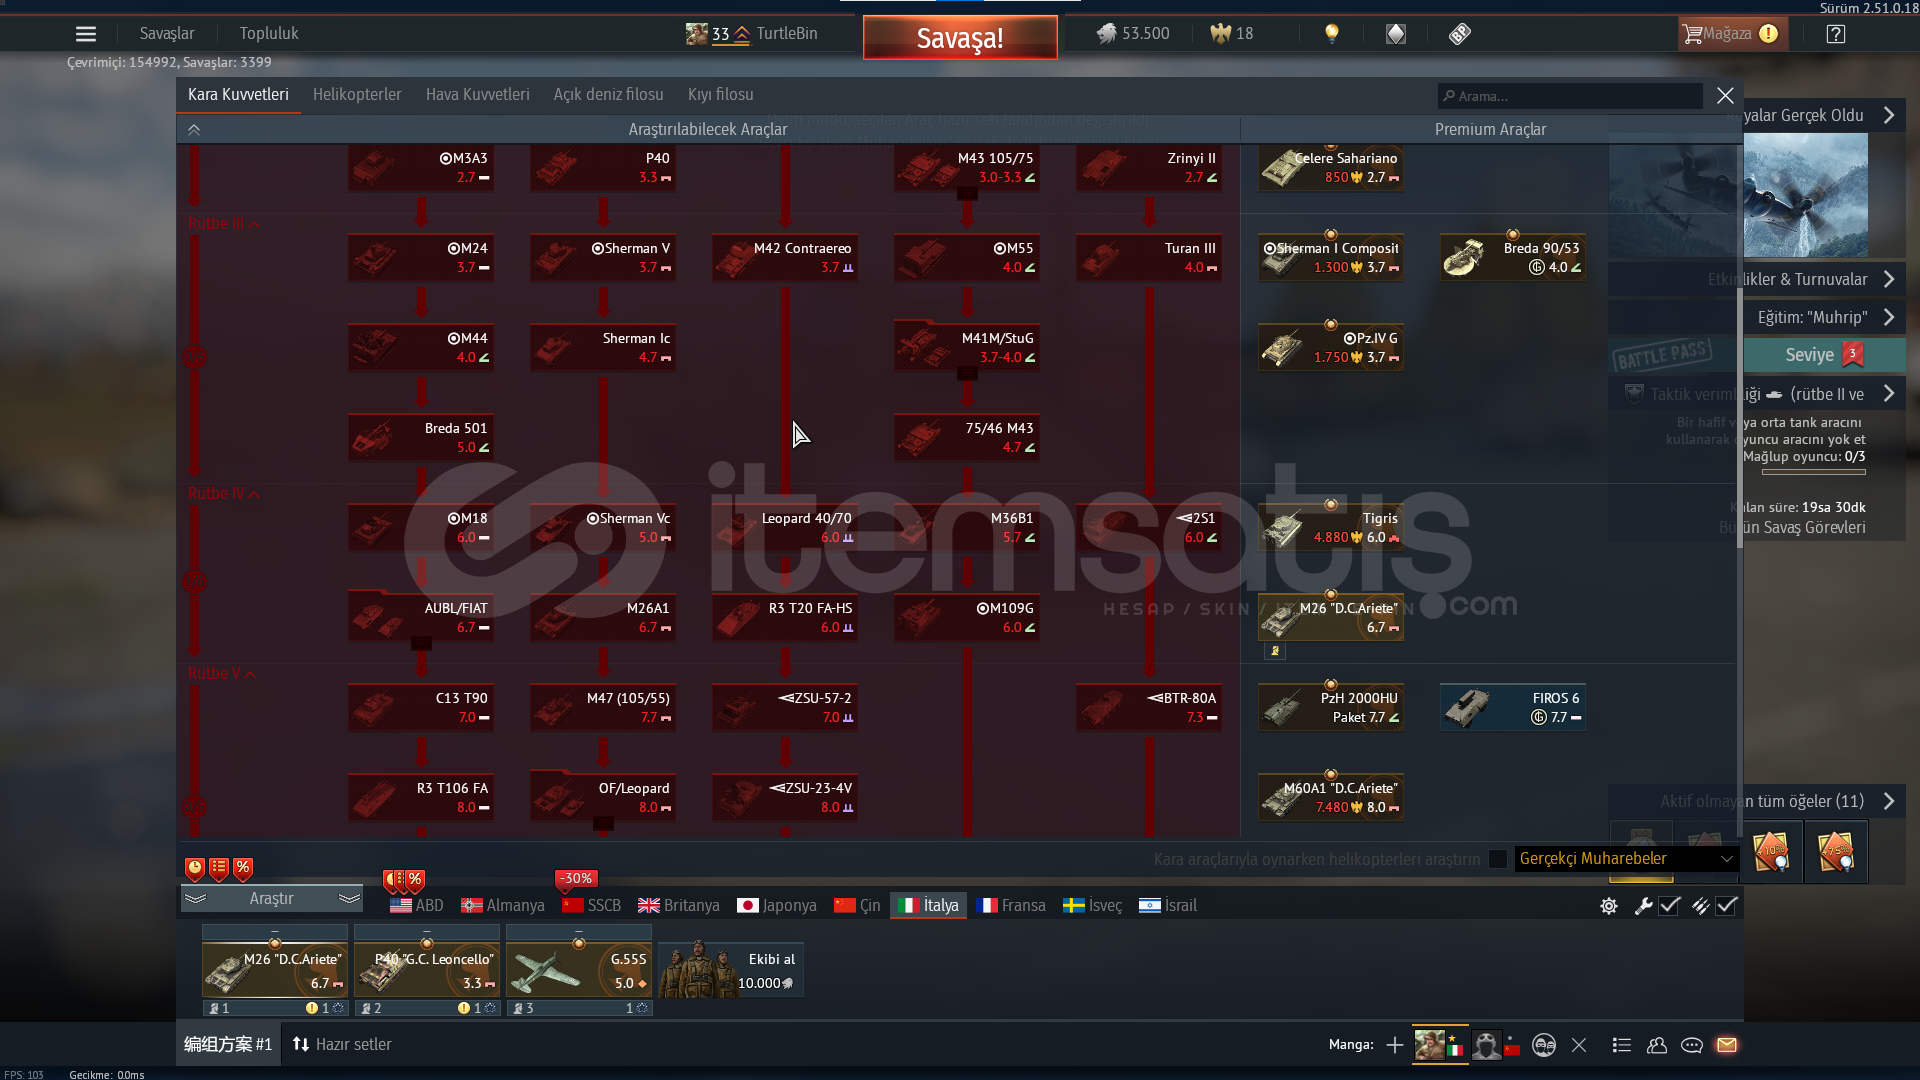Collapse the Araştırılabilecek Araçlar header chevron

(x=194, y=130)
